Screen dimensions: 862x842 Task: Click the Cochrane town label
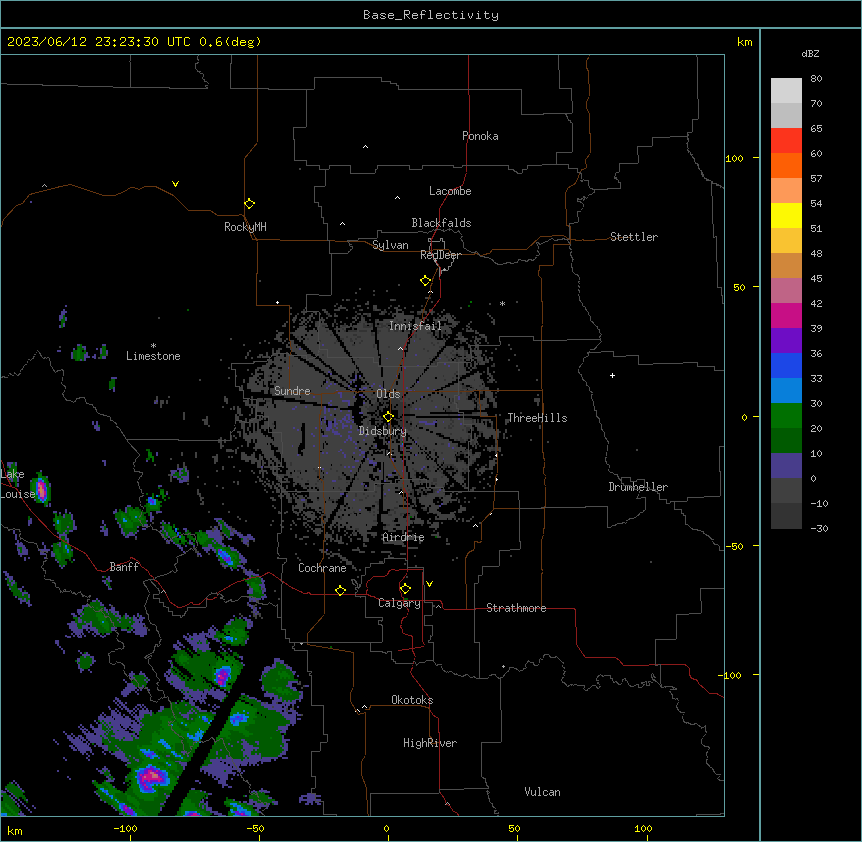coord(322,568)
